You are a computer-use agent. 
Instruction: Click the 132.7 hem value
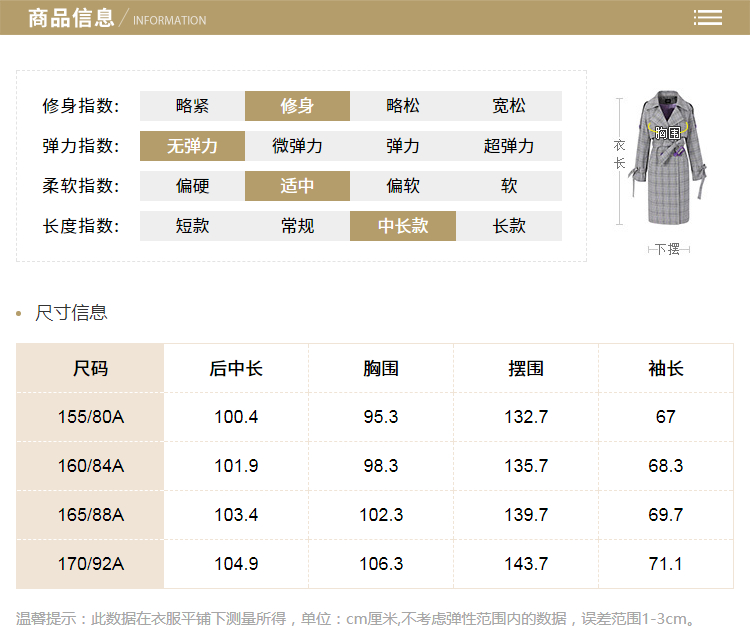[526, 417]
